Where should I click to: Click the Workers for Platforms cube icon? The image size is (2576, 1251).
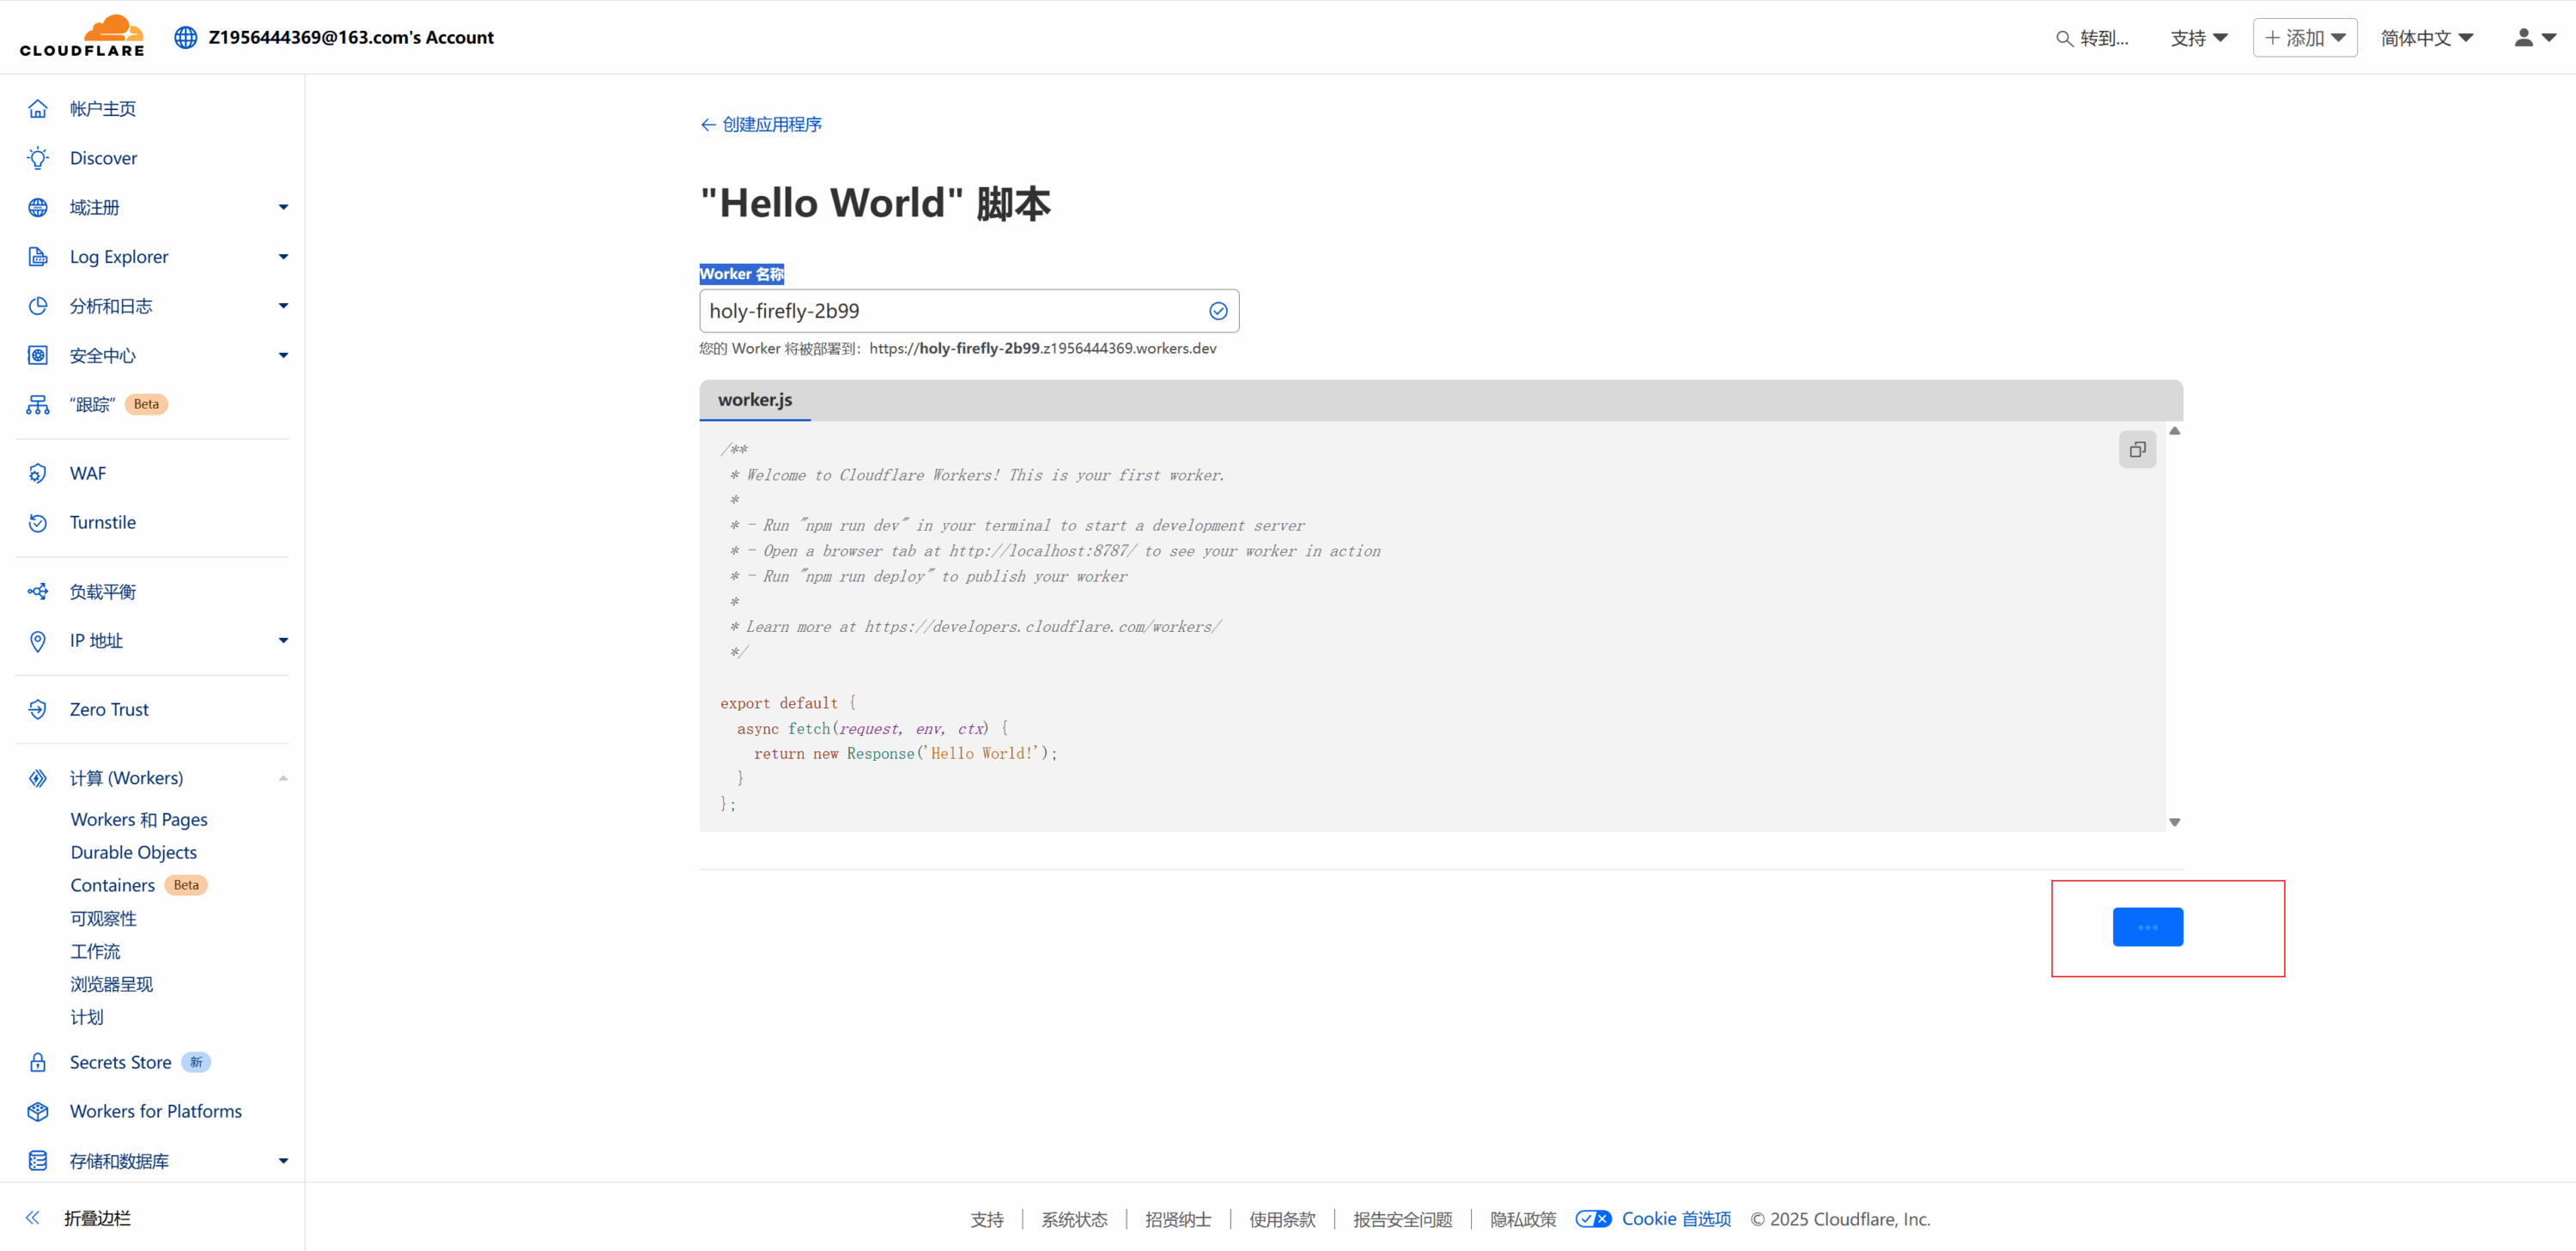[38, 1111]
